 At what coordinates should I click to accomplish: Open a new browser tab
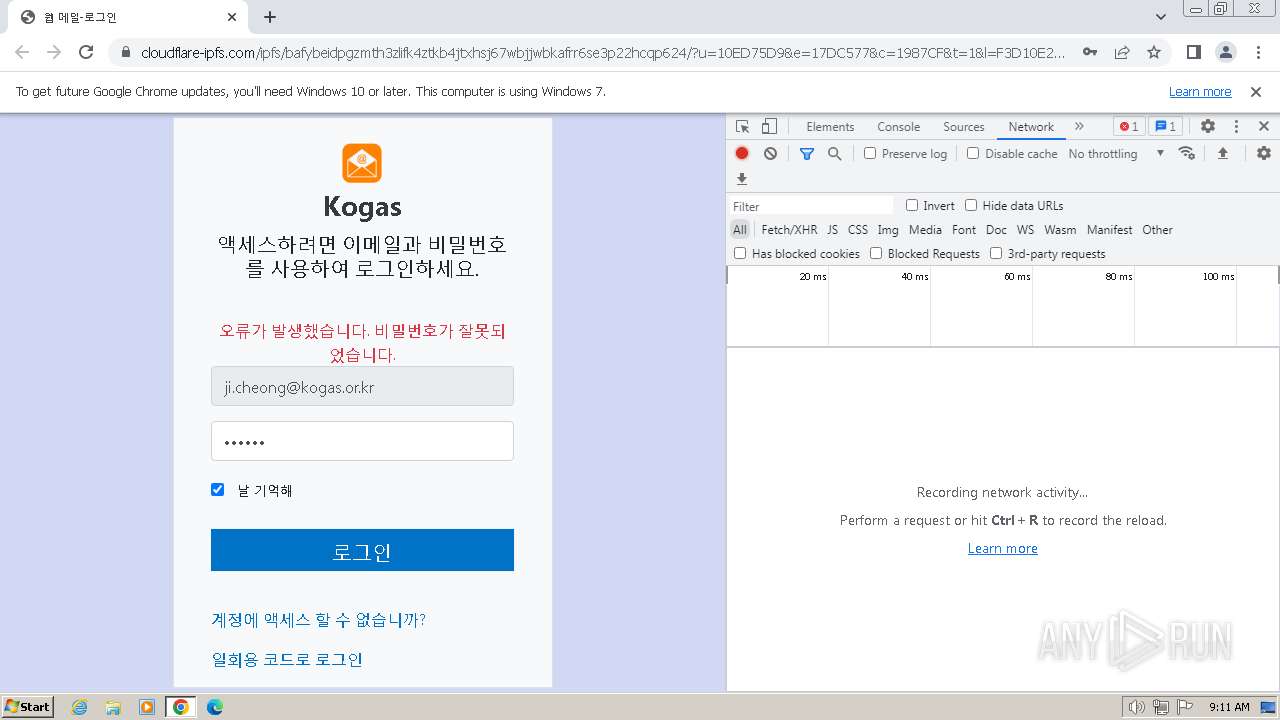click(270, 17)
